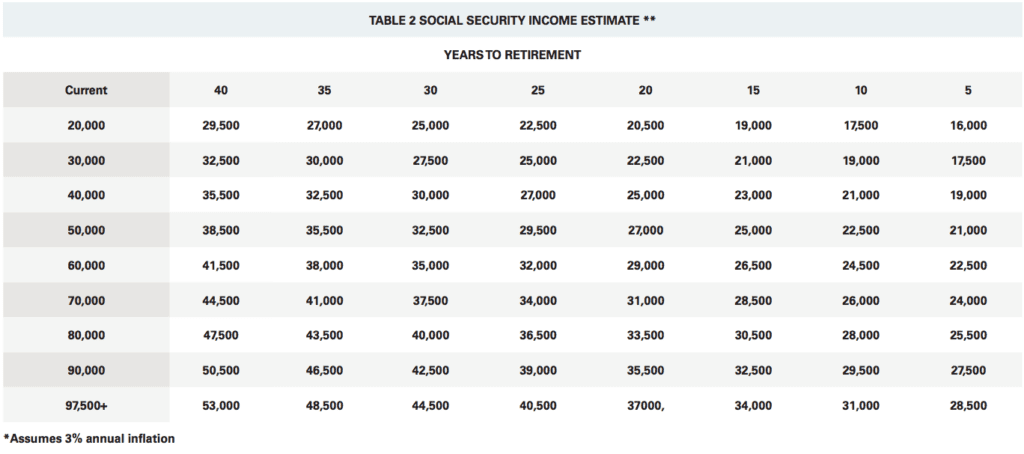Click the Table 2 Social Security title
This screenshot has height=454, width=1024.
[x=512, y=20]
